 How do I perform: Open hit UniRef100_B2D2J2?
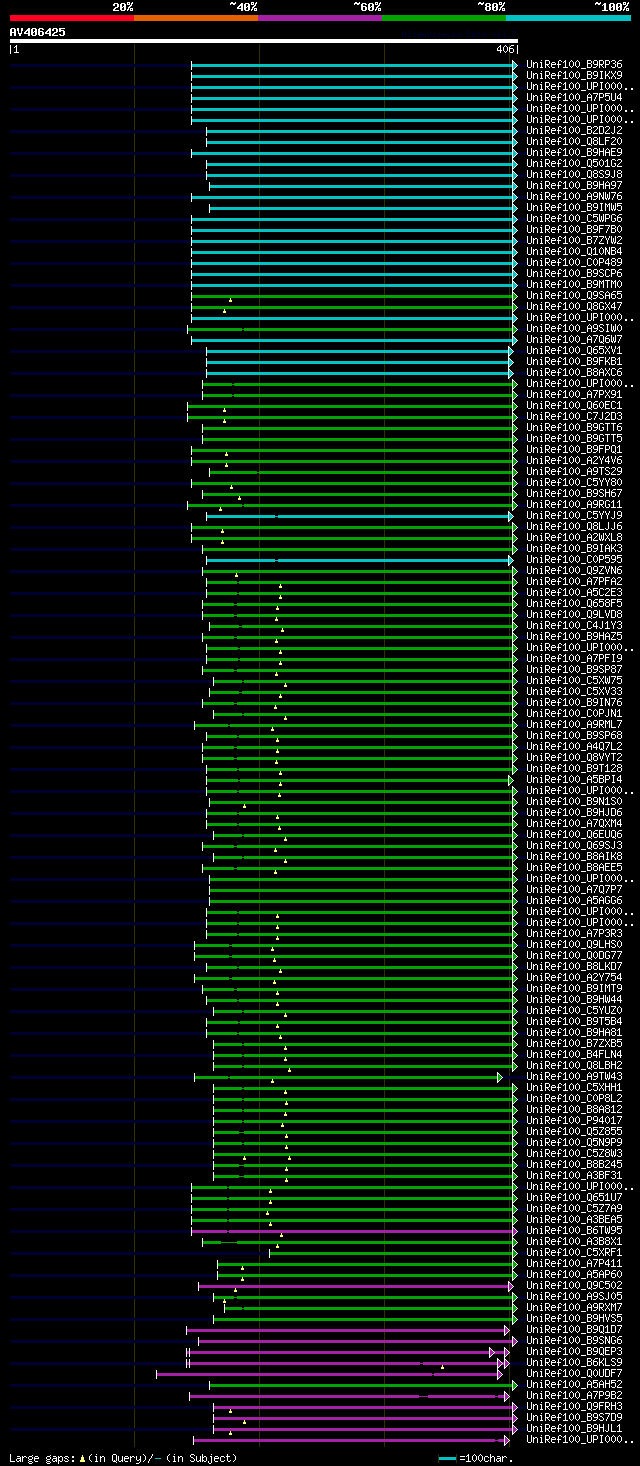(x=574, y=130)
